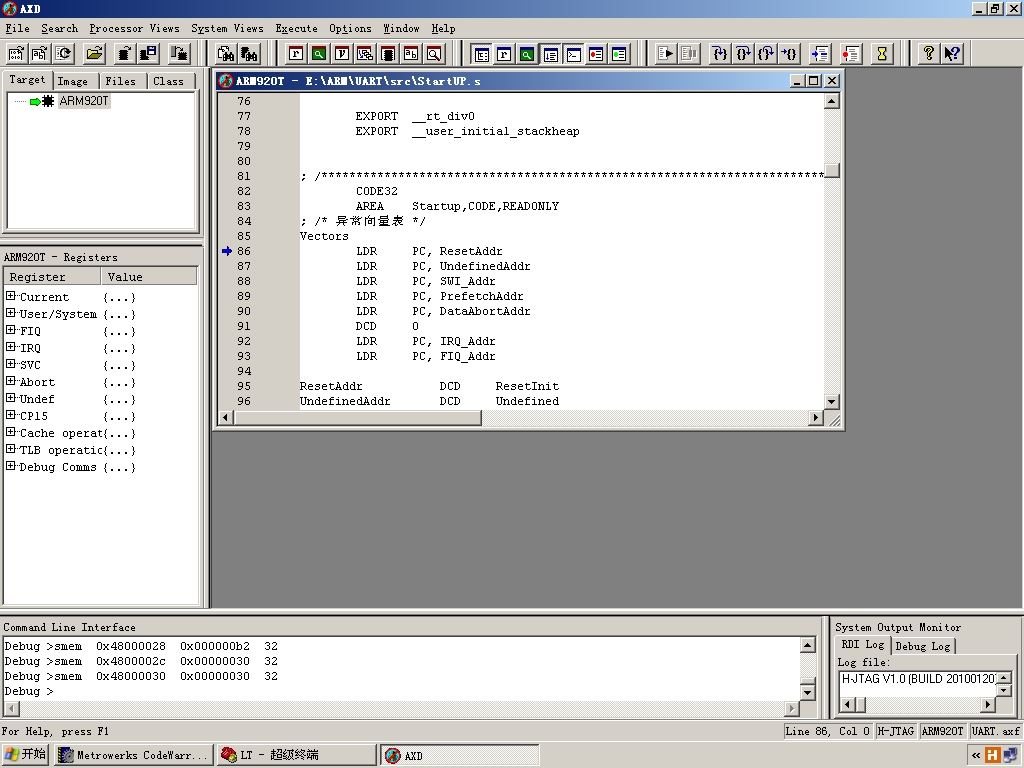The height and width of the screenshot is (768, 1024).
Task: Expand the SVC register group
Action: pyautogui.click(x=10, y=364)
